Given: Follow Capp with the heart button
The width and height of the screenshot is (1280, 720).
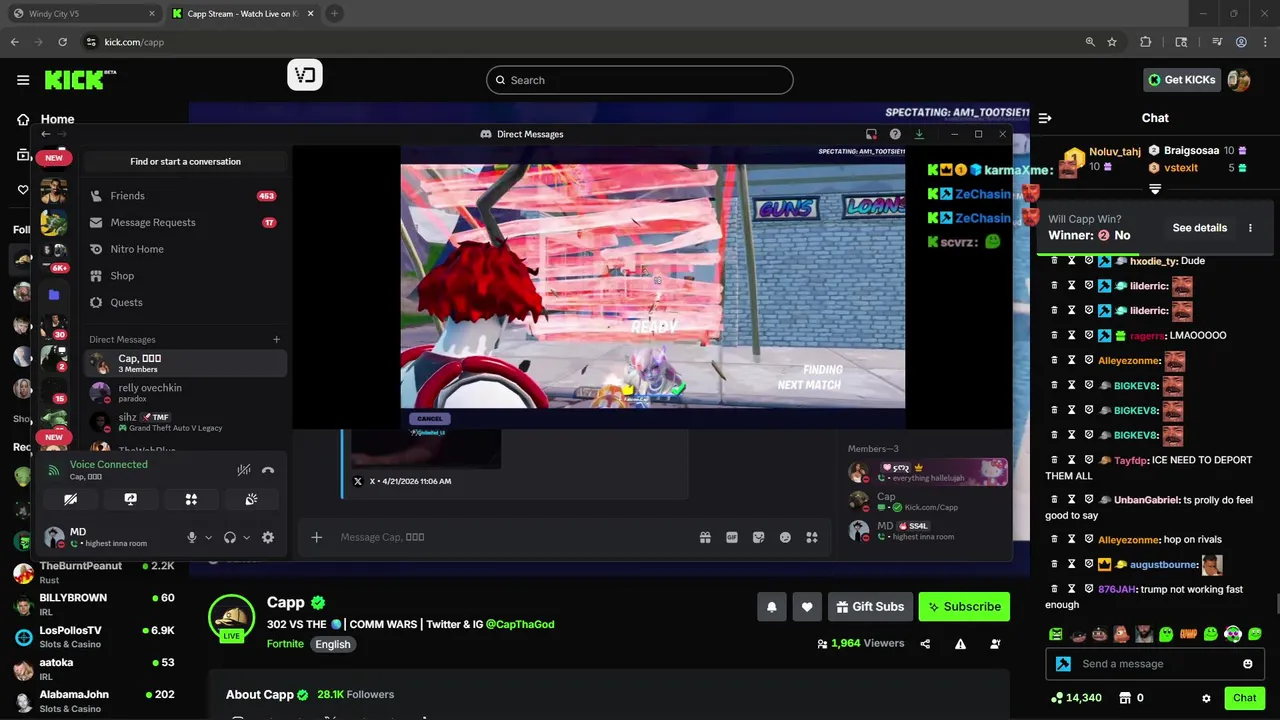Looking at the screenshot, I should tap(807, 606).
